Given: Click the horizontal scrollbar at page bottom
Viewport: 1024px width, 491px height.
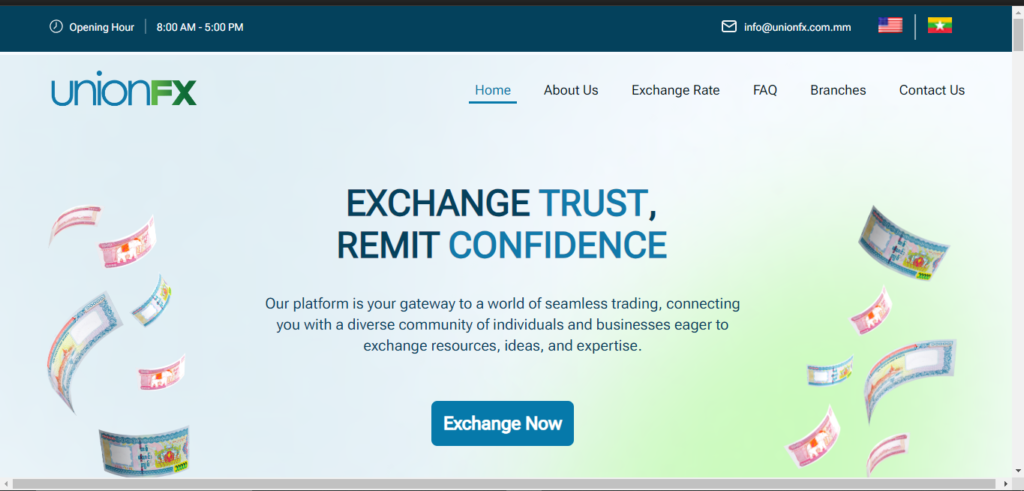Looking at the screenshot, I should 500,484.
